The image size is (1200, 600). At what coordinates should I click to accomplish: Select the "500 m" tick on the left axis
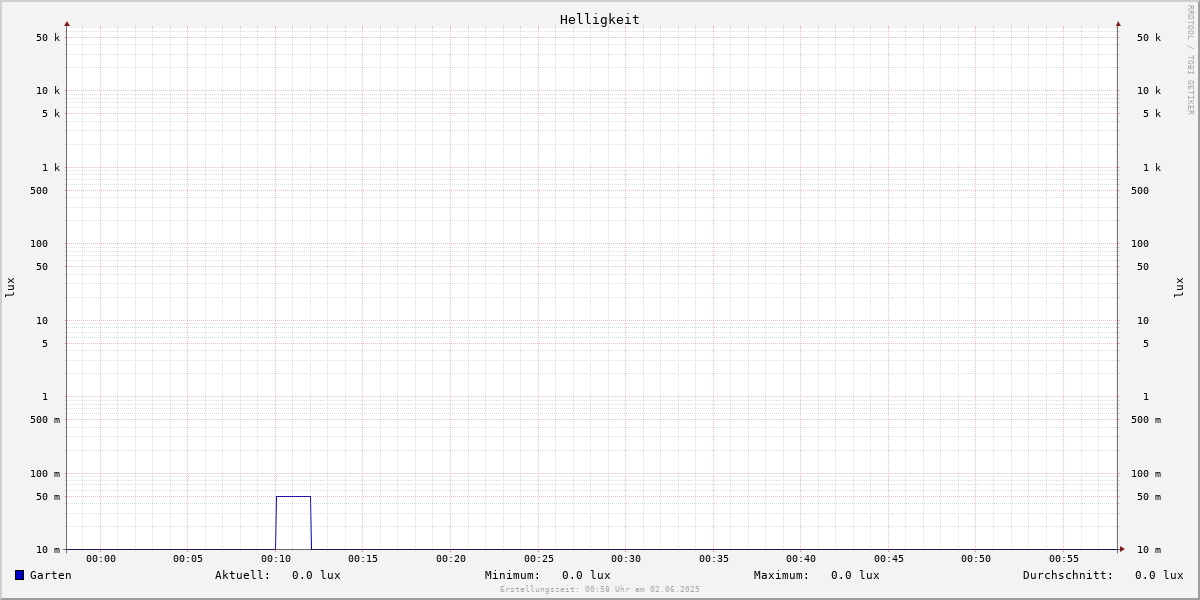pos(45,420)
